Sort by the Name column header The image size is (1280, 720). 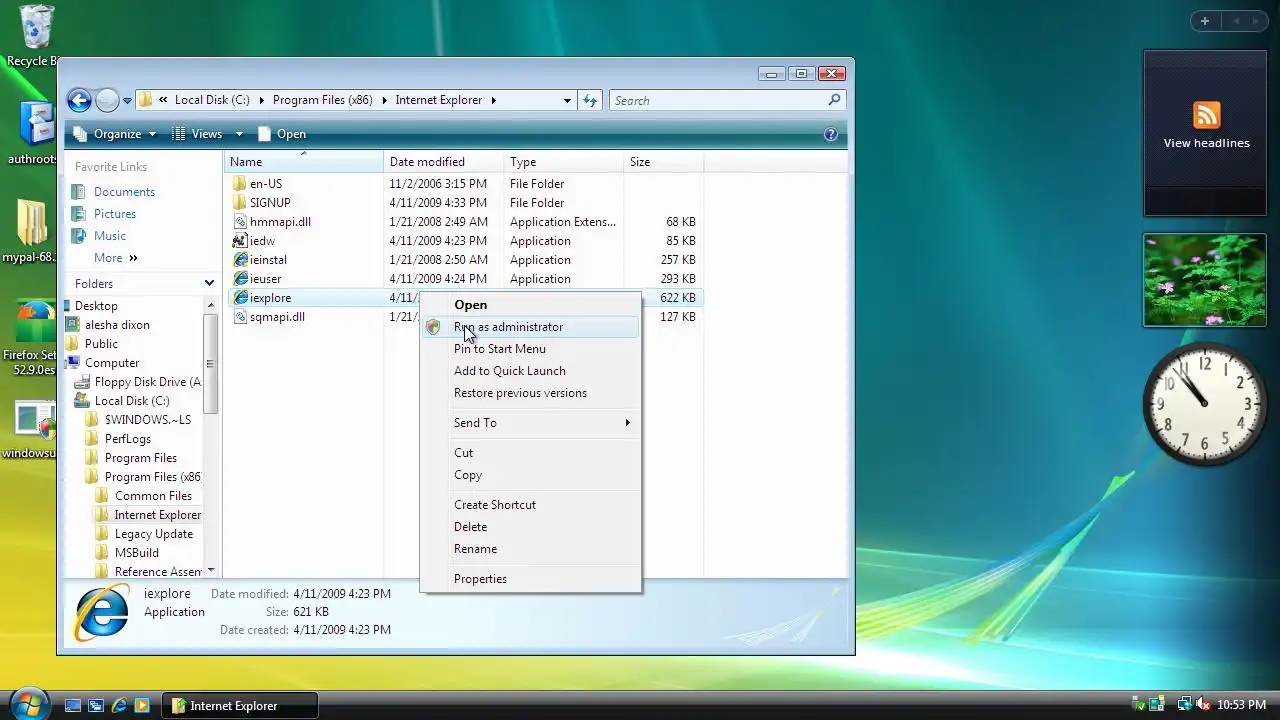[x=304, y=162]
